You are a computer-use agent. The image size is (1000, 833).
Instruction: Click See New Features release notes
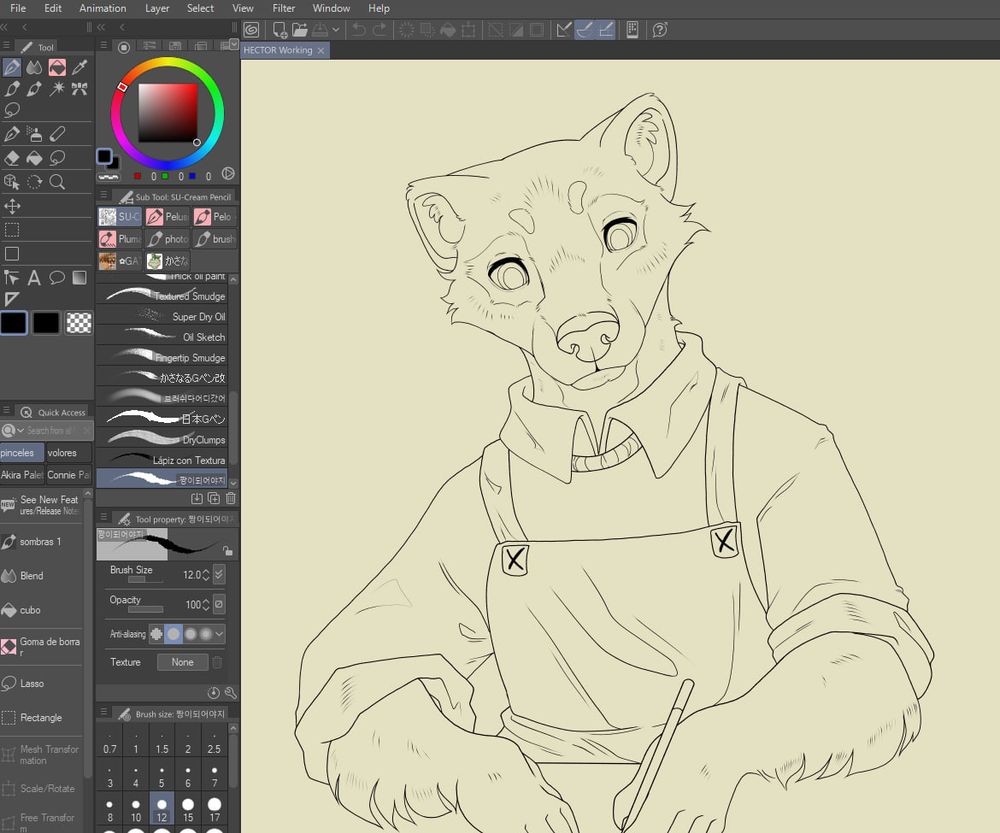pyautogui.click(x=42, y=505)
